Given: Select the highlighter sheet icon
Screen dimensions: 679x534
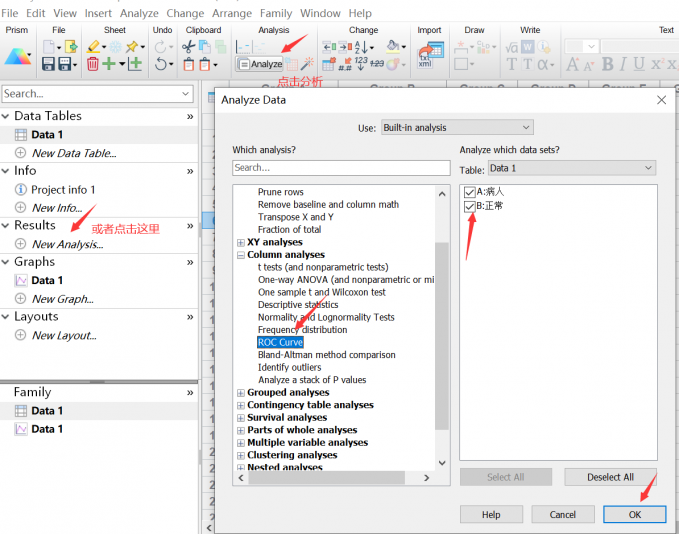Looking at the screenshot, I should tap(94, 46).
